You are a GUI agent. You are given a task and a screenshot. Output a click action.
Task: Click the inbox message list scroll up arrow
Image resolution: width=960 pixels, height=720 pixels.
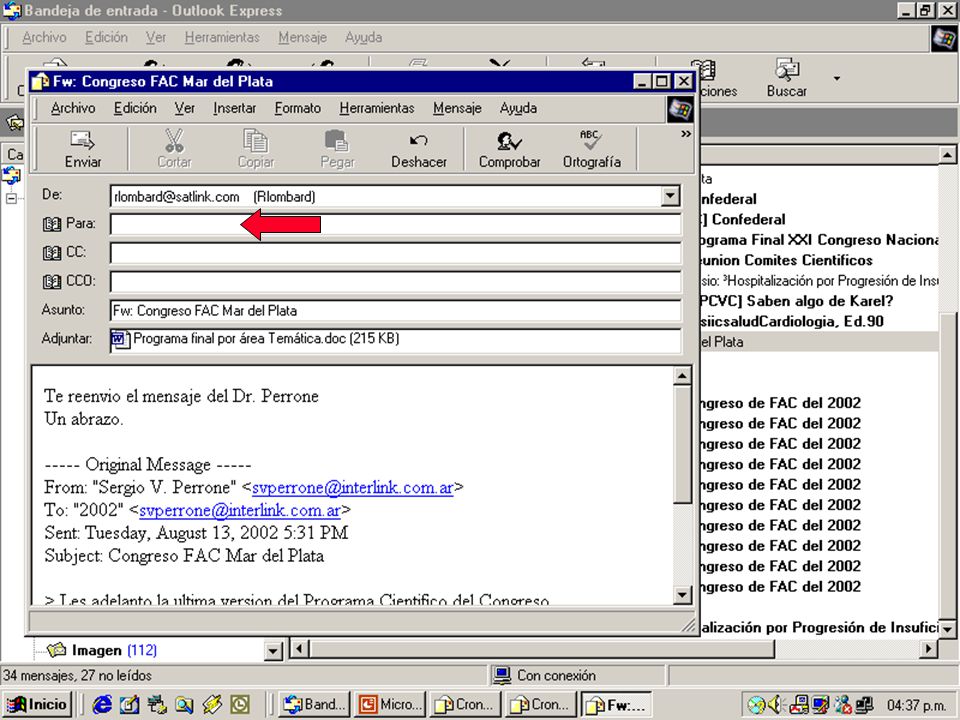coord(948,156)
